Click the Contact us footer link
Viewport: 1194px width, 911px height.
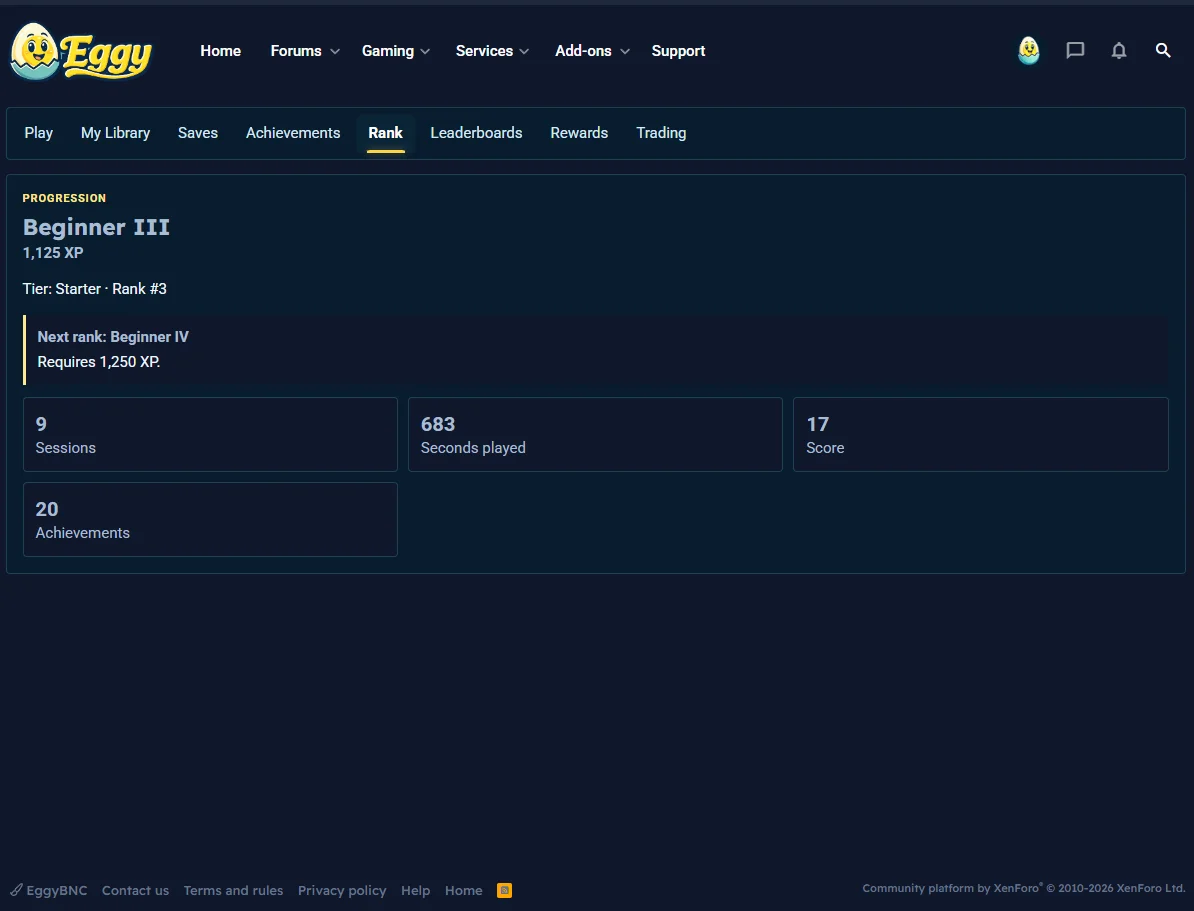point(136,890)
